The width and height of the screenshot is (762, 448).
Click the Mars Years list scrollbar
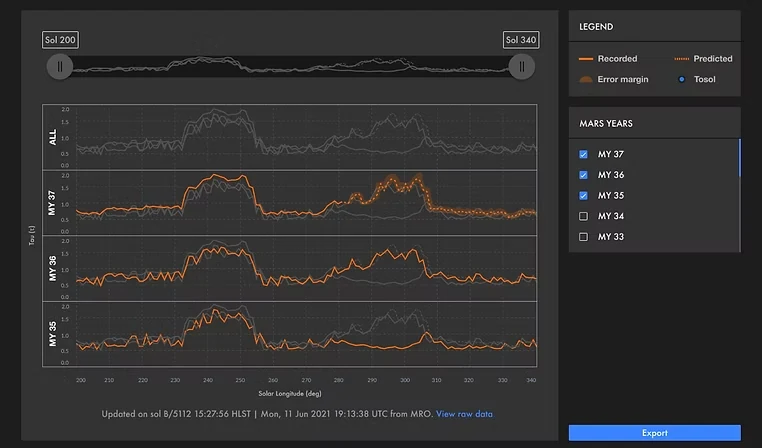click(x=740, y=158)
